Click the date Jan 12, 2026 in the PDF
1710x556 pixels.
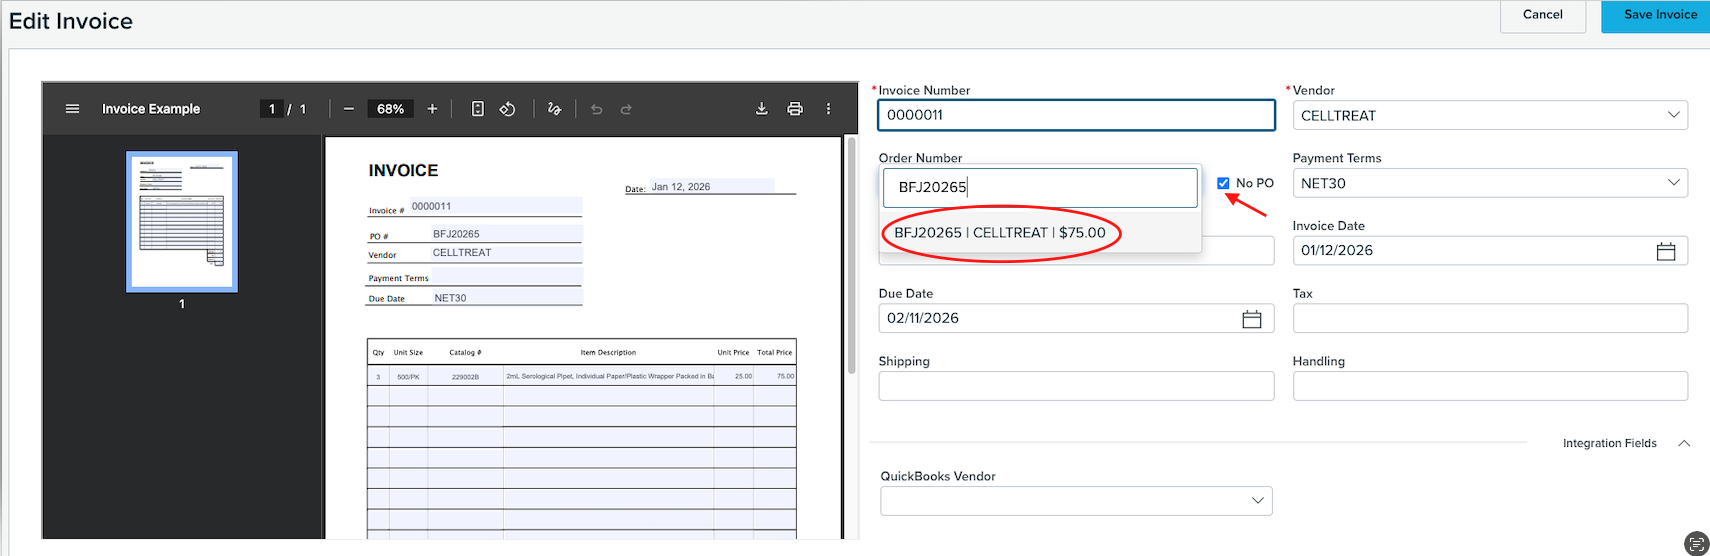(681, 187)
